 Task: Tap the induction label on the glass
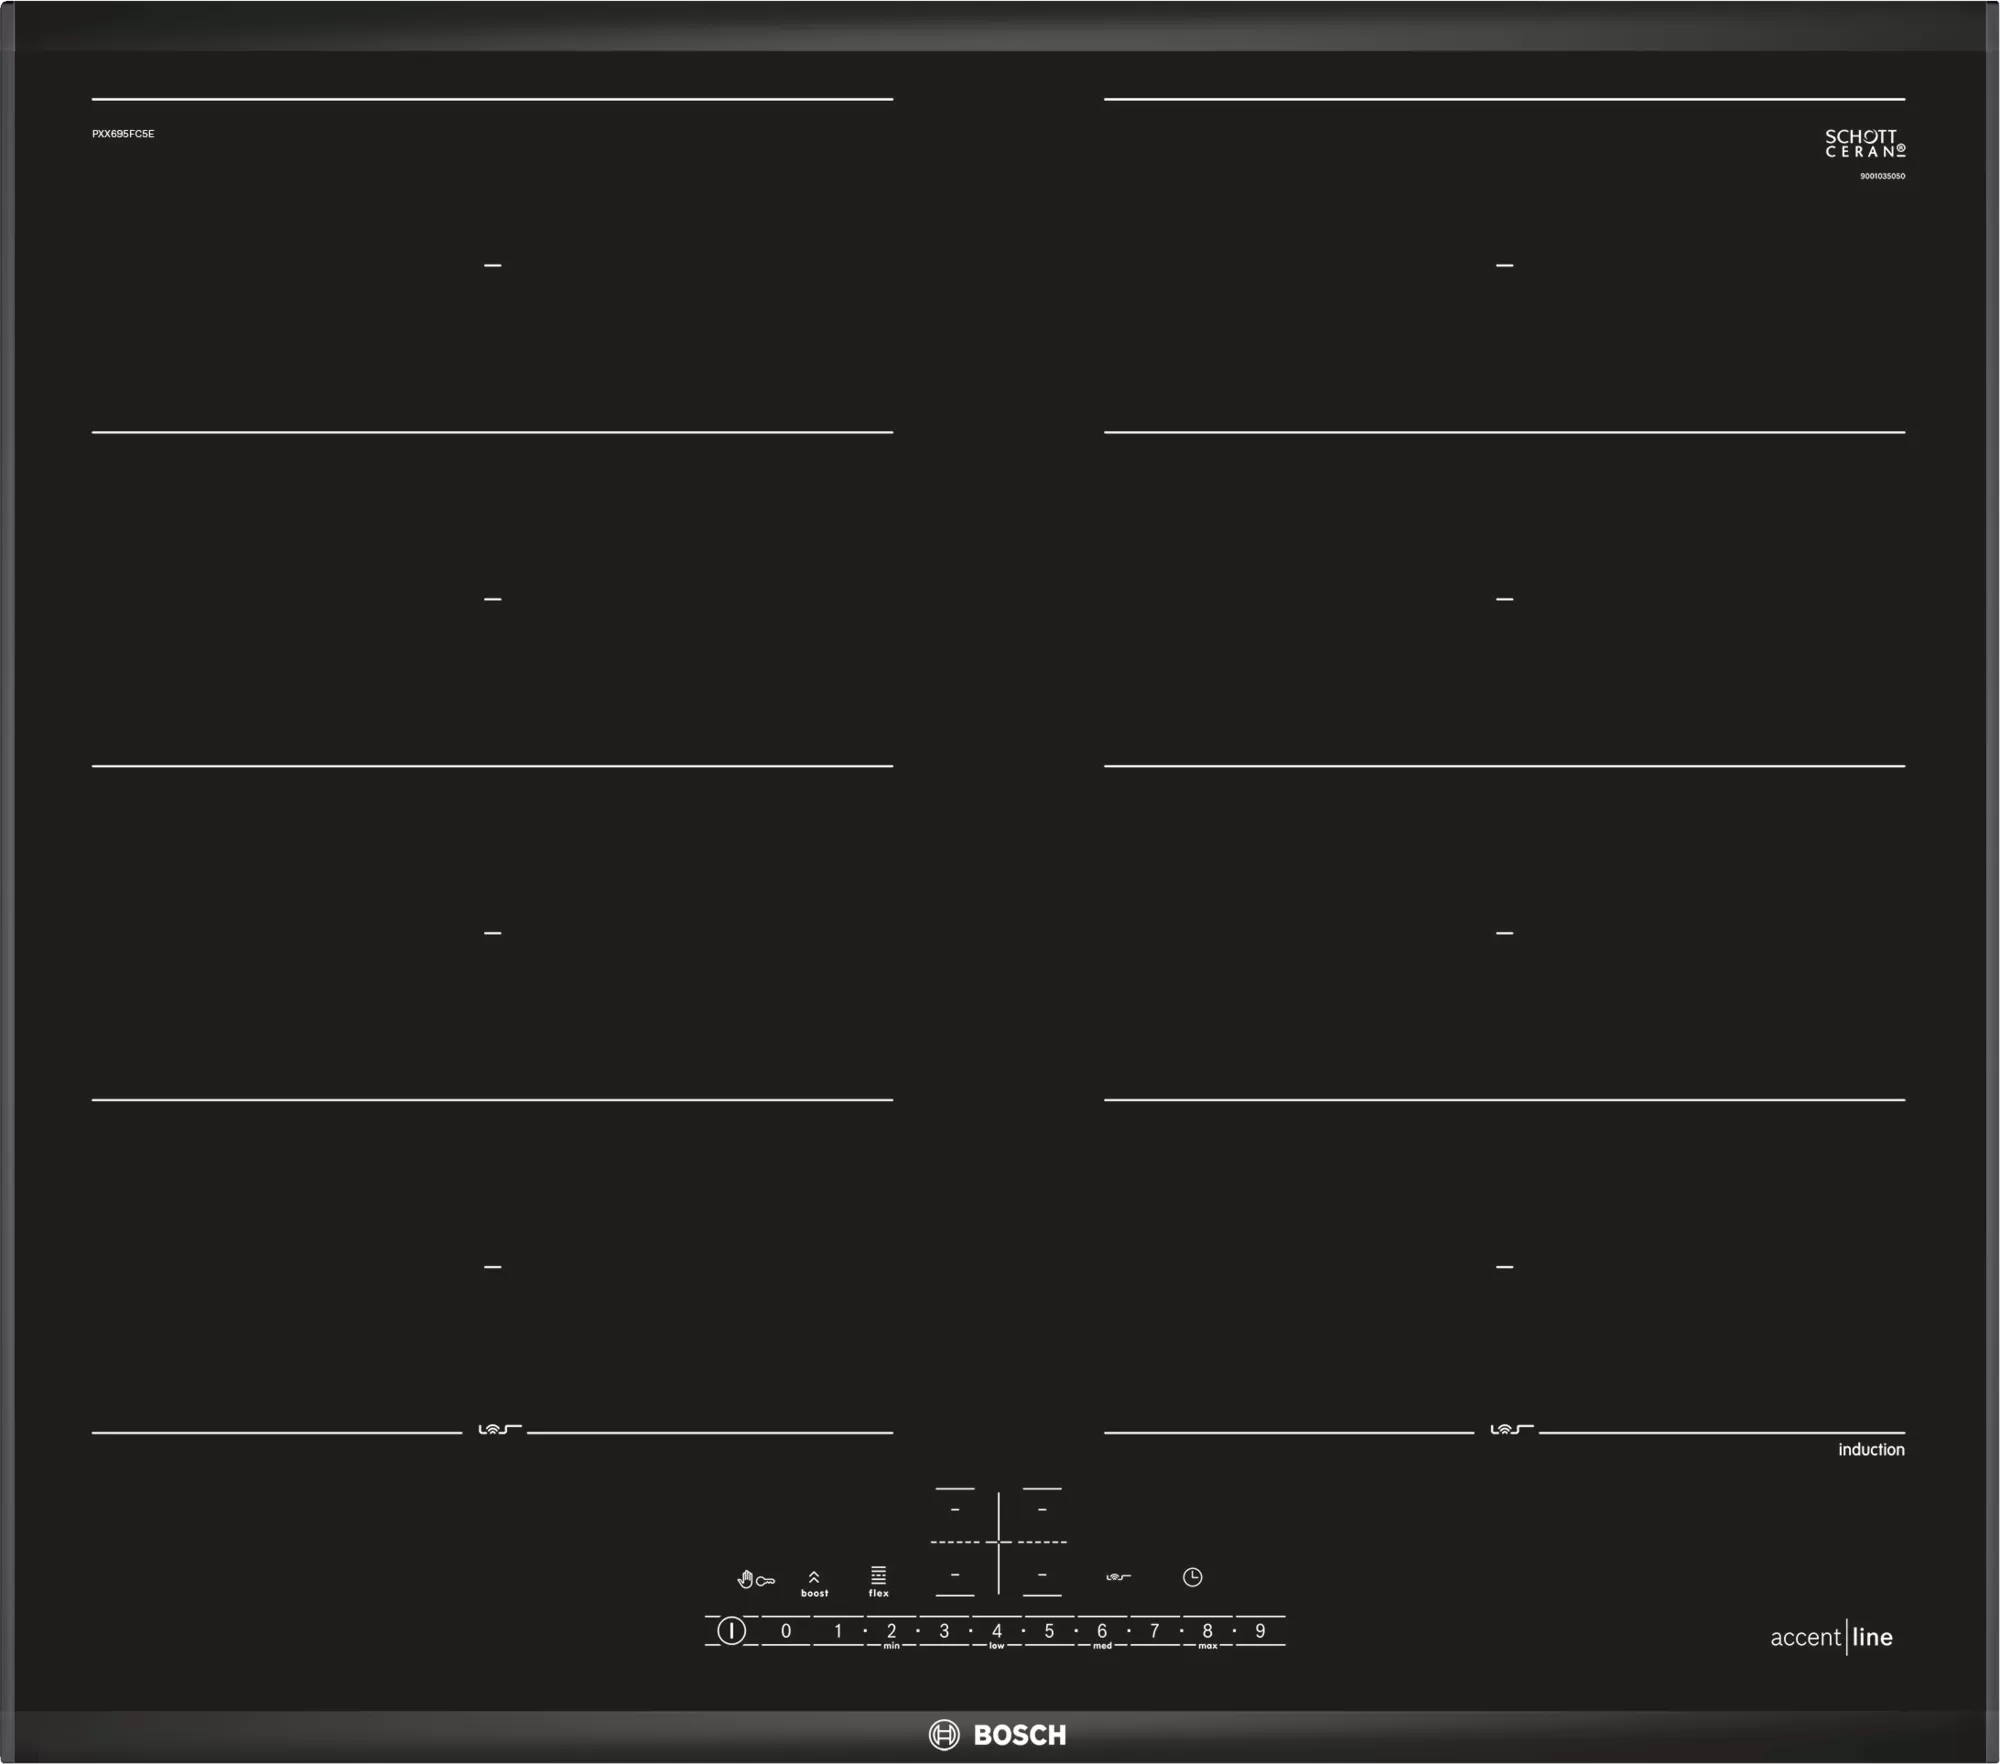pos(1873,1450)
